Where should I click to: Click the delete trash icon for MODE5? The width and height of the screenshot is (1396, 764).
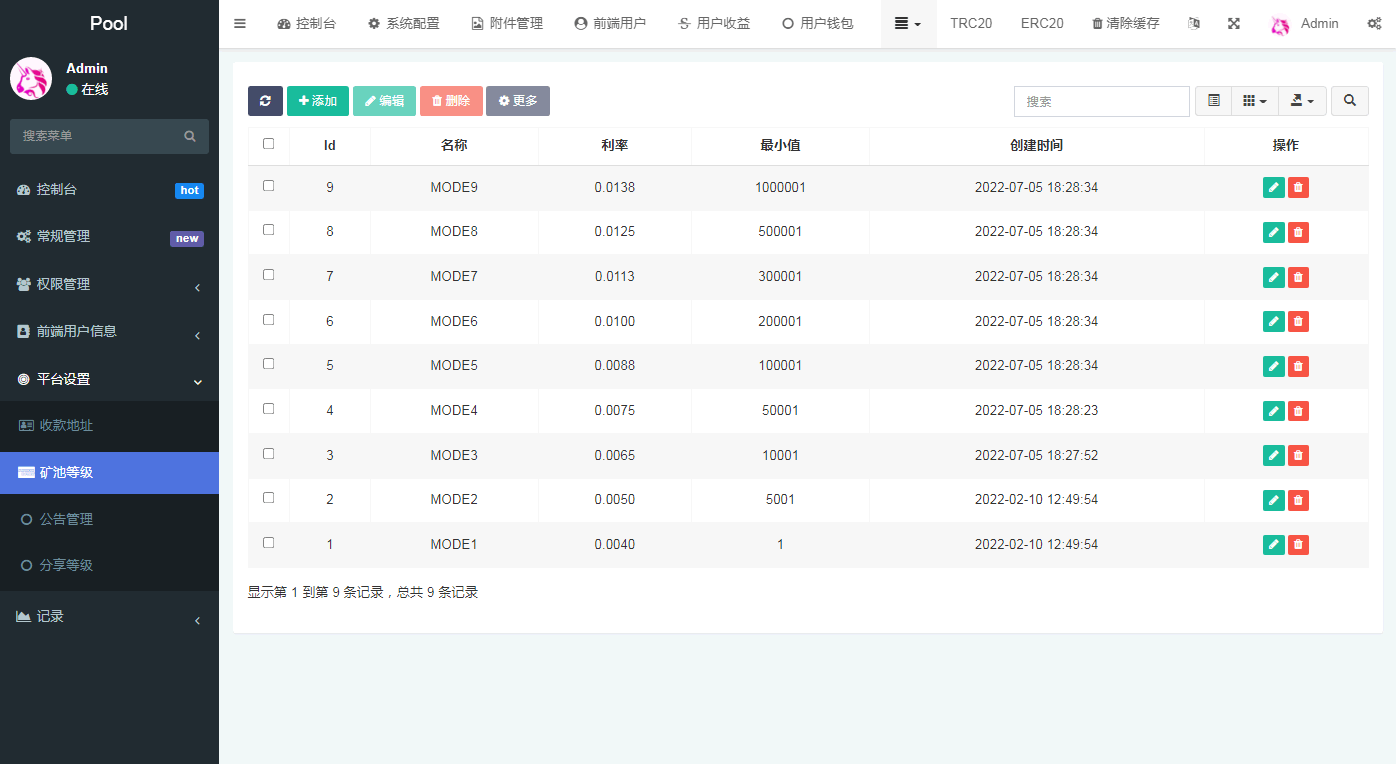tap(1298, 366)
